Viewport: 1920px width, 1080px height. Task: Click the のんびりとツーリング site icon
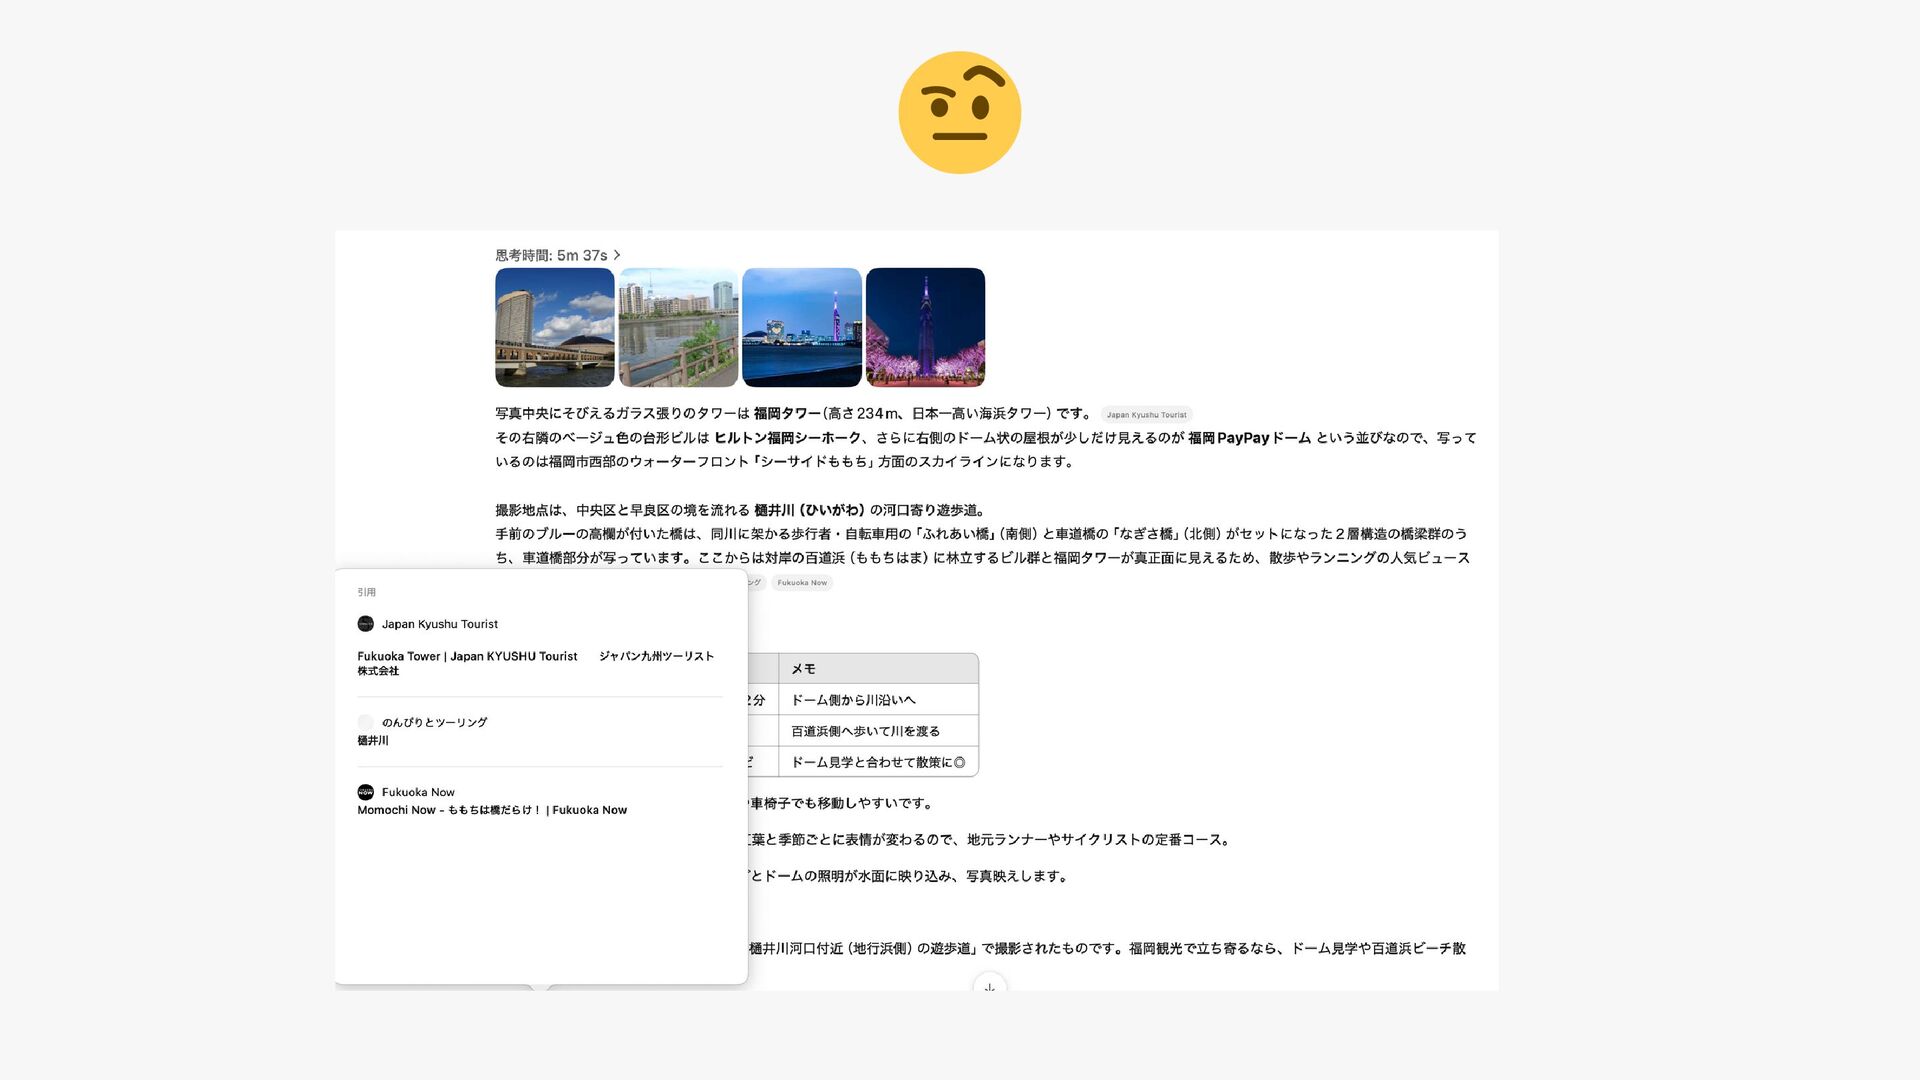(x=365, y=722)
